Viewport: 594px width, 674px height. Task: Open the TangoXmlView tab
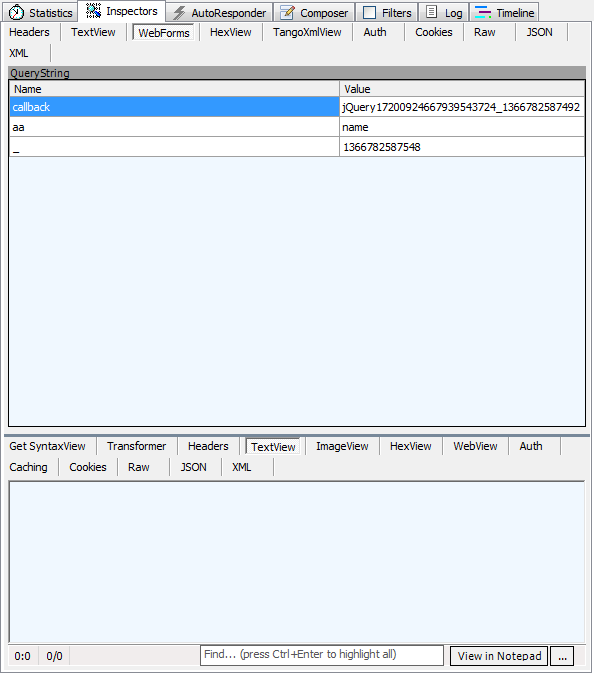(x=307, y=32)
